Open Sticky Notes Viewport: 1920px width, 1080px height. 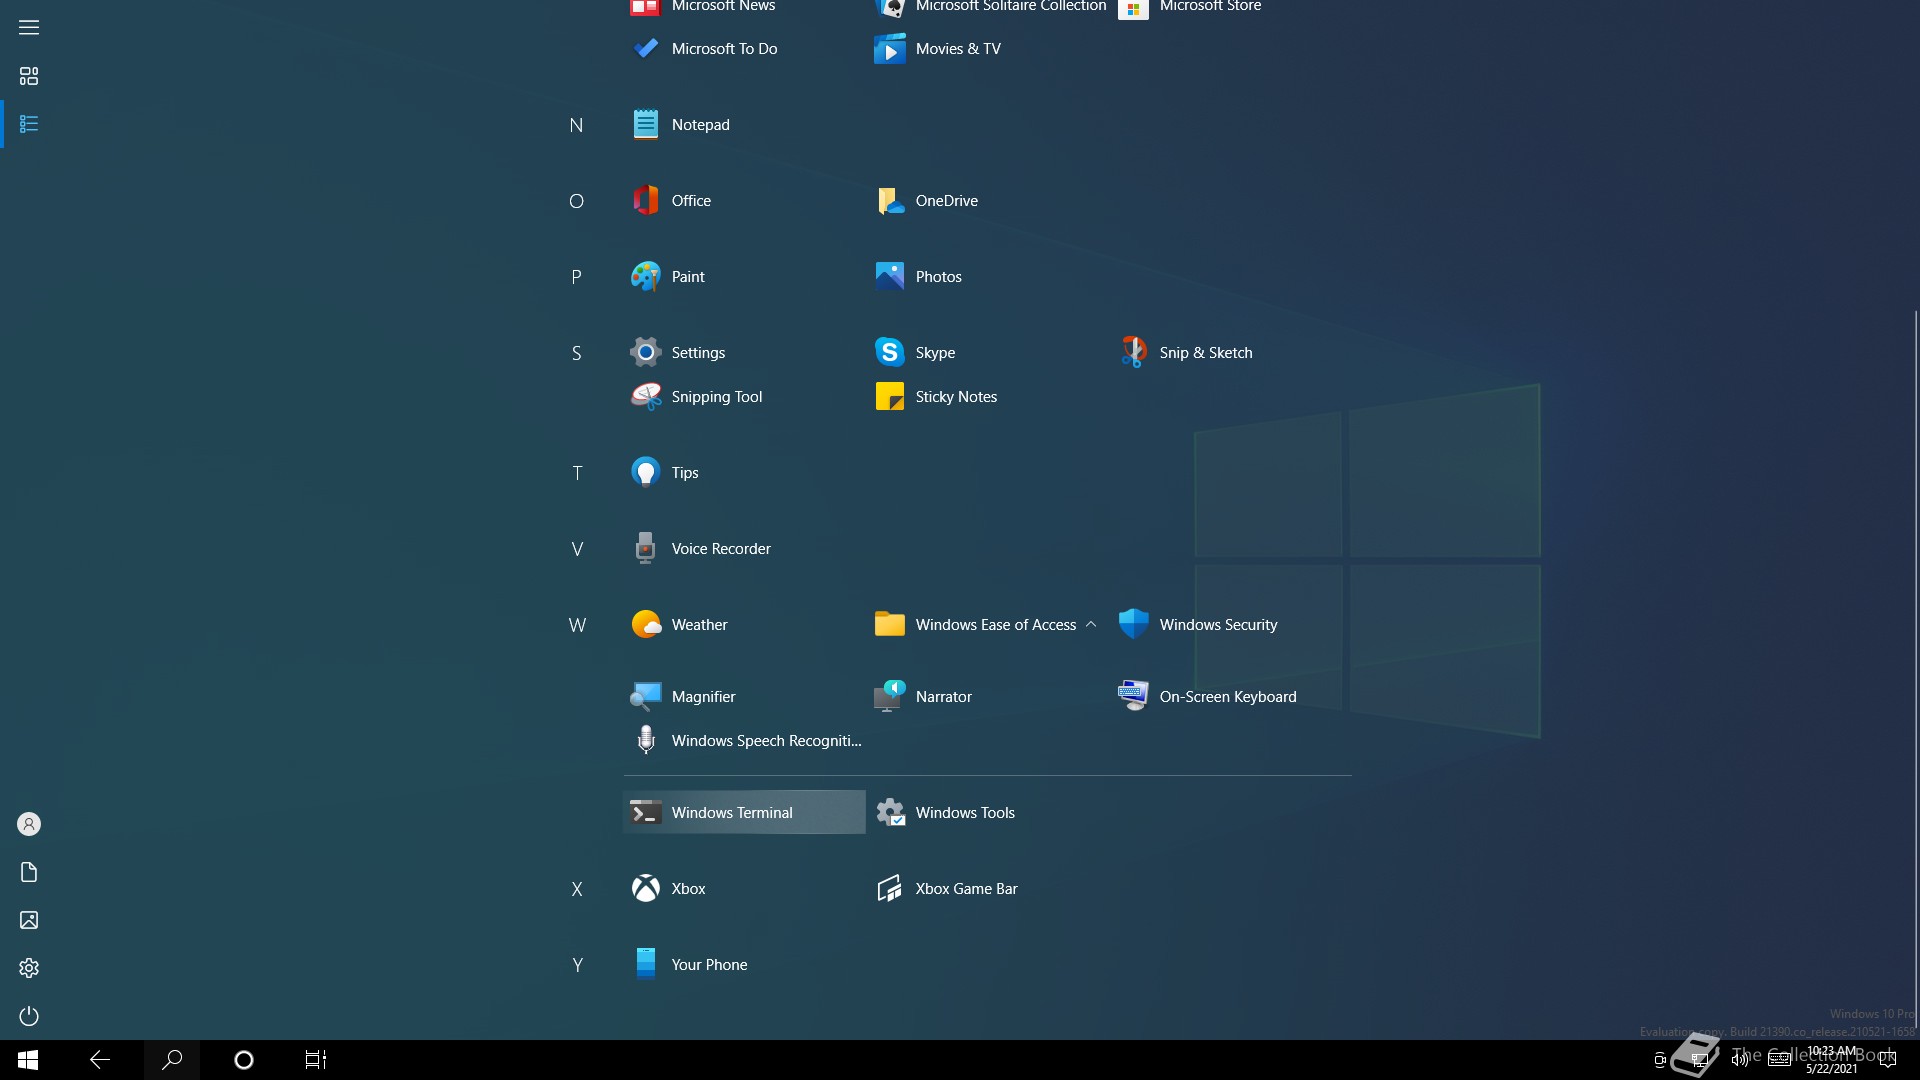pyautogui.click(x=988, y=396)
